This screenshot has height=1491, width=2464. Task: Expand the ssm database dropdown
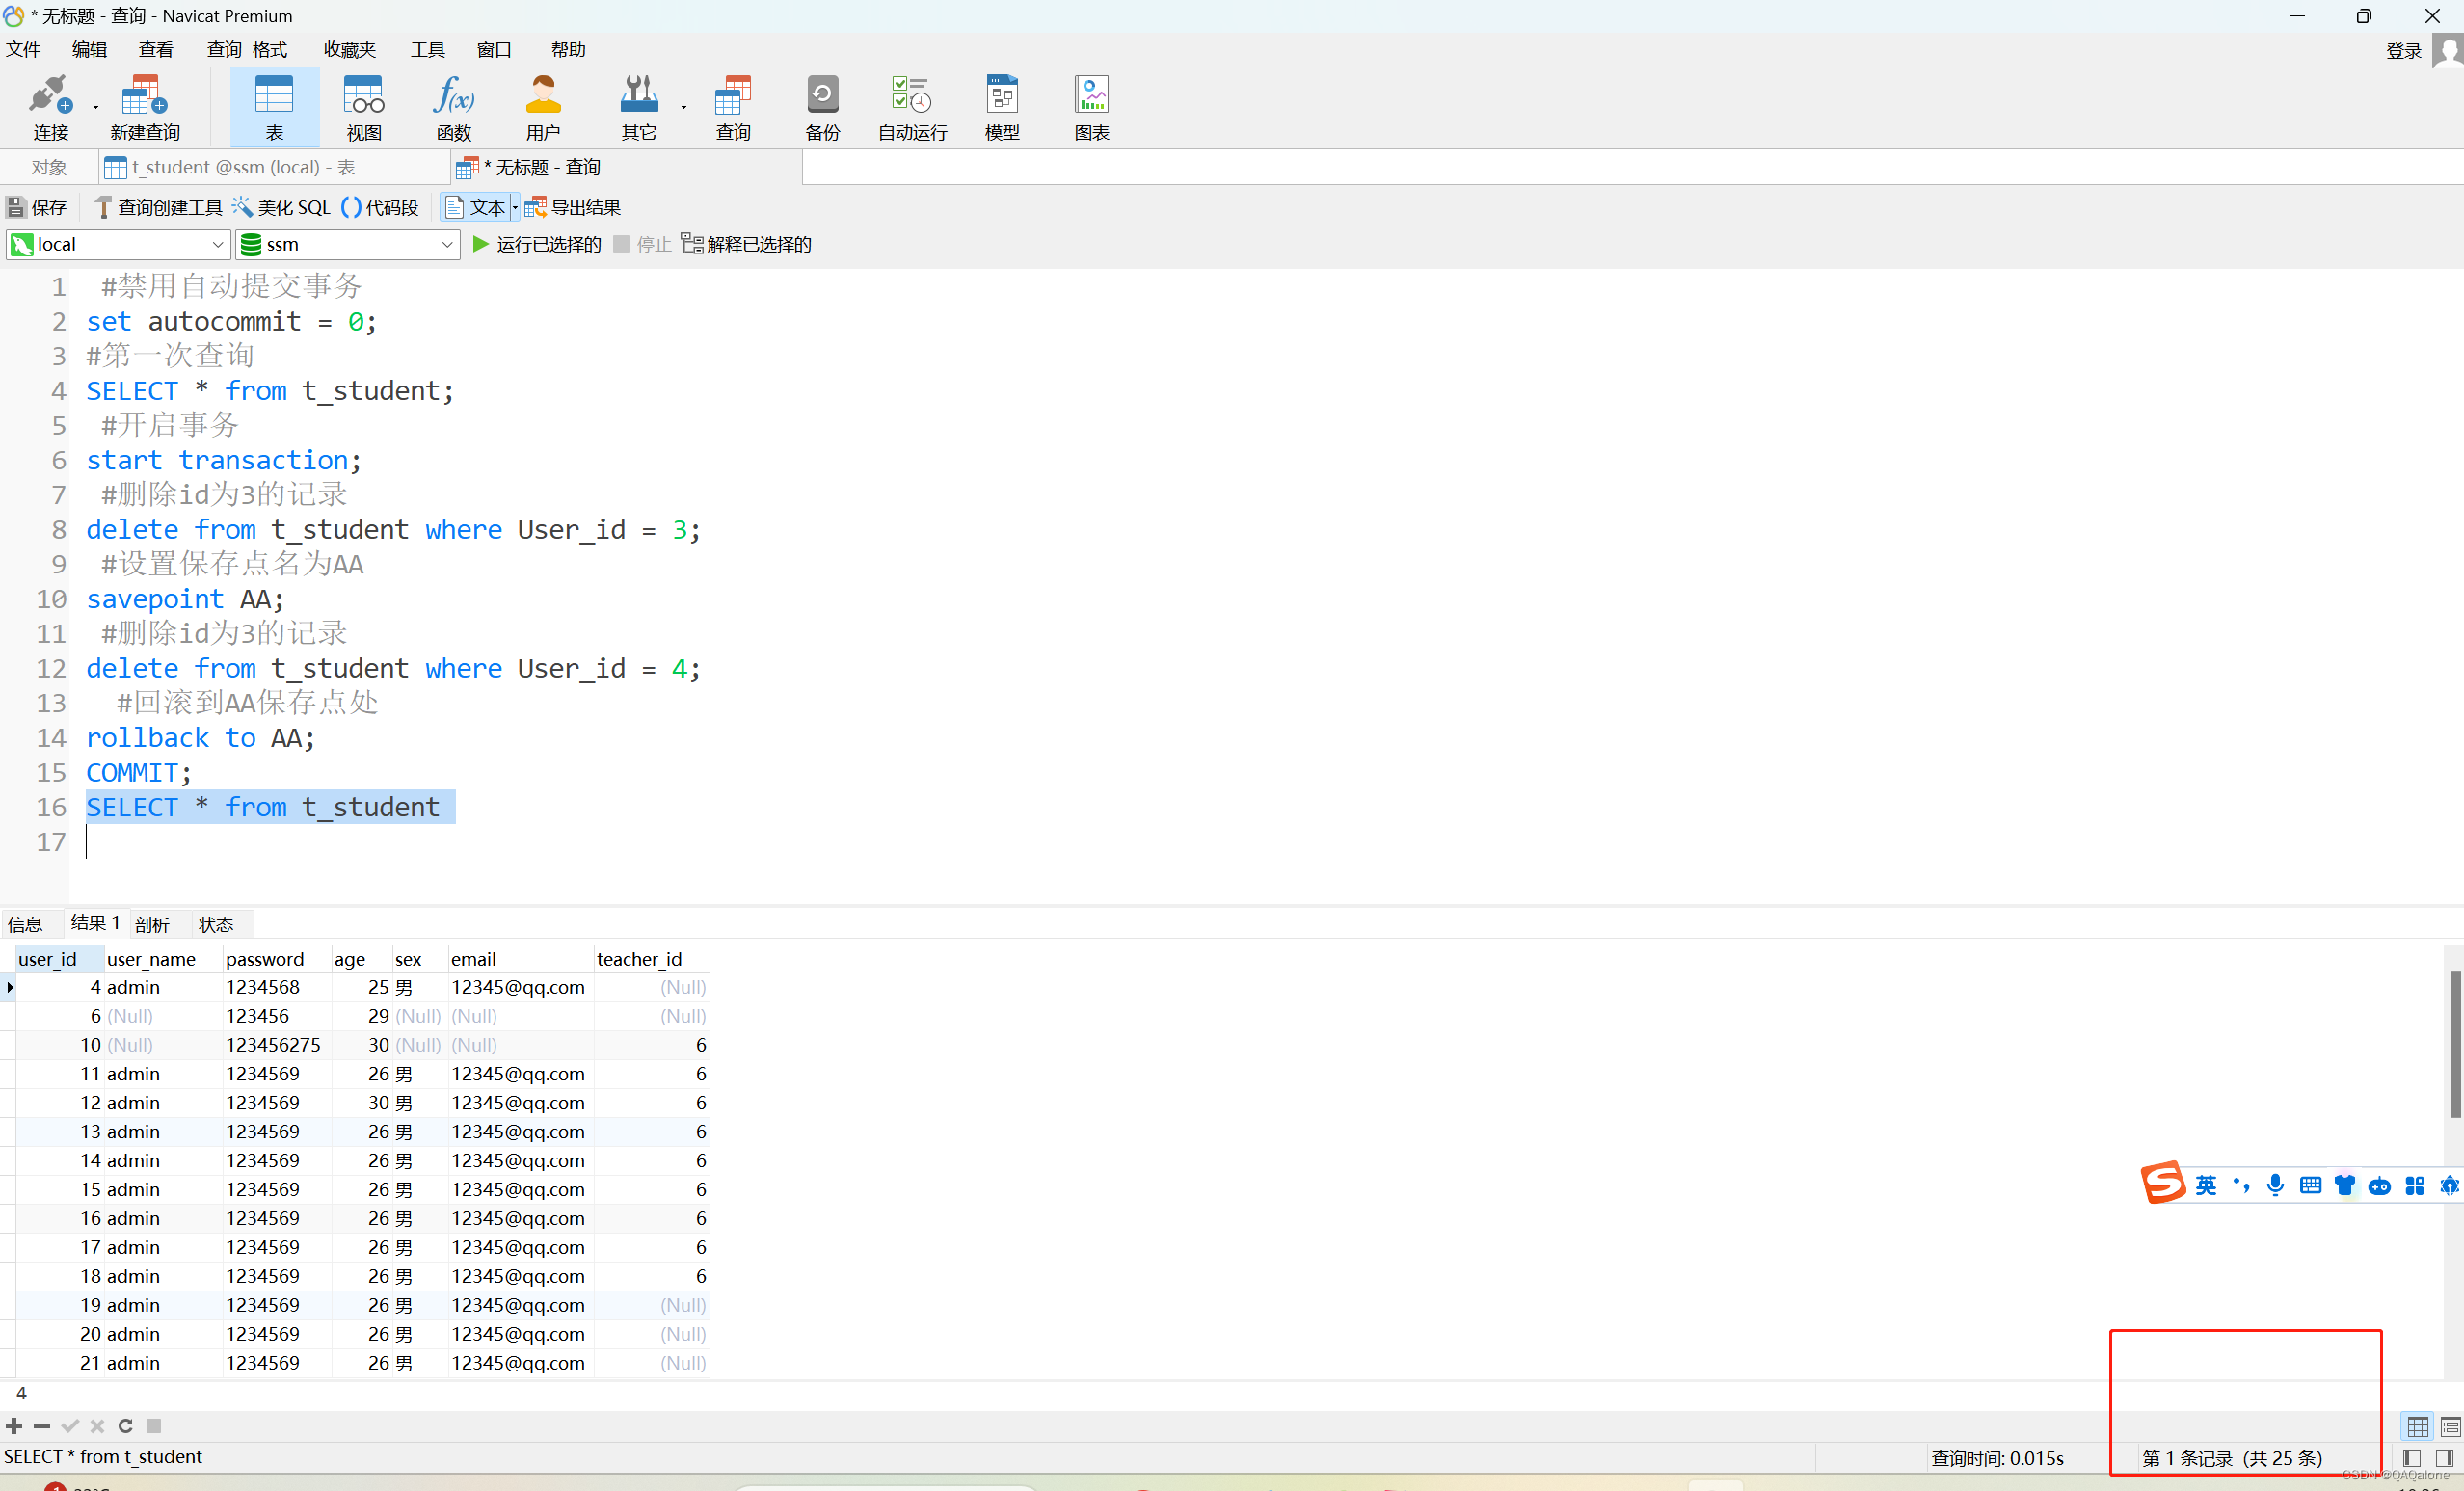point(446,244)
